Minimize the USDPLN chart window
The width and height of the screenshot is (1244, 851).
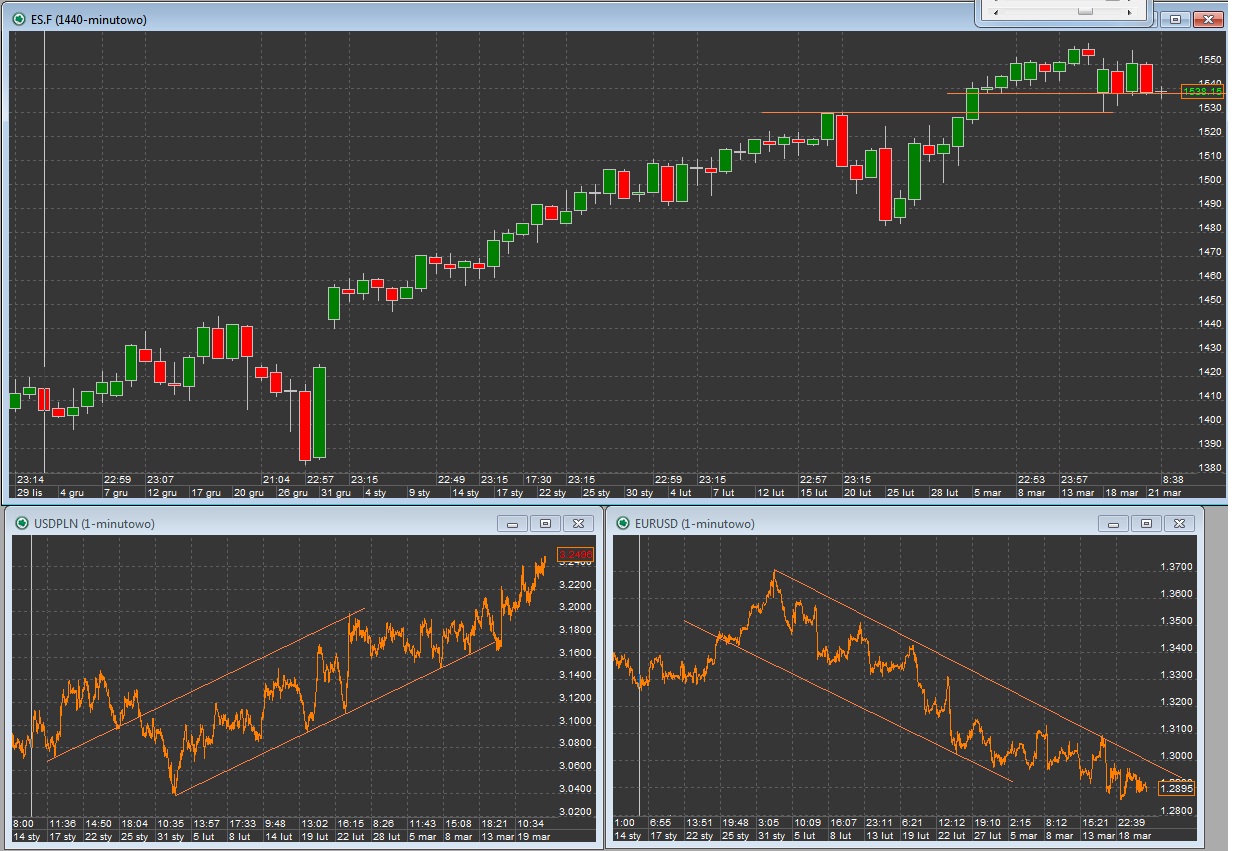coord(512,523)
